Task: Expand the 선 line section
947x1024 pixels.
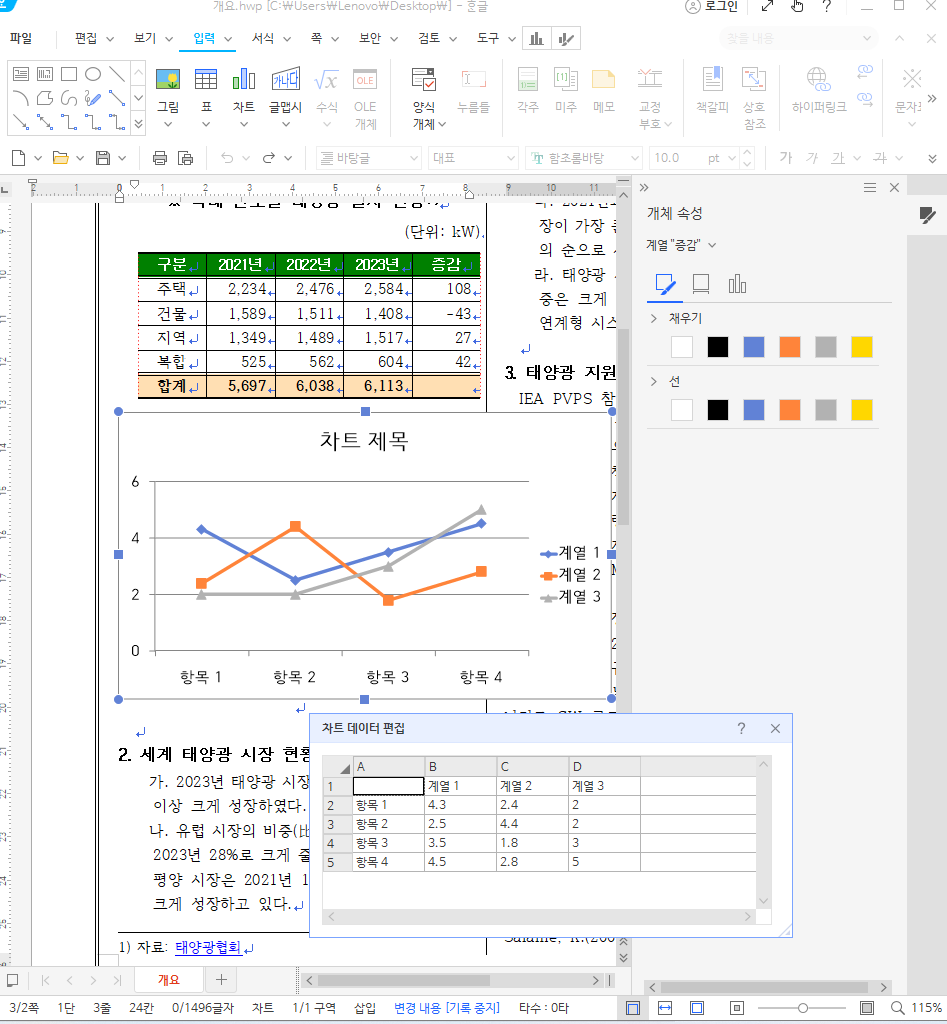Action: [654, 381]
